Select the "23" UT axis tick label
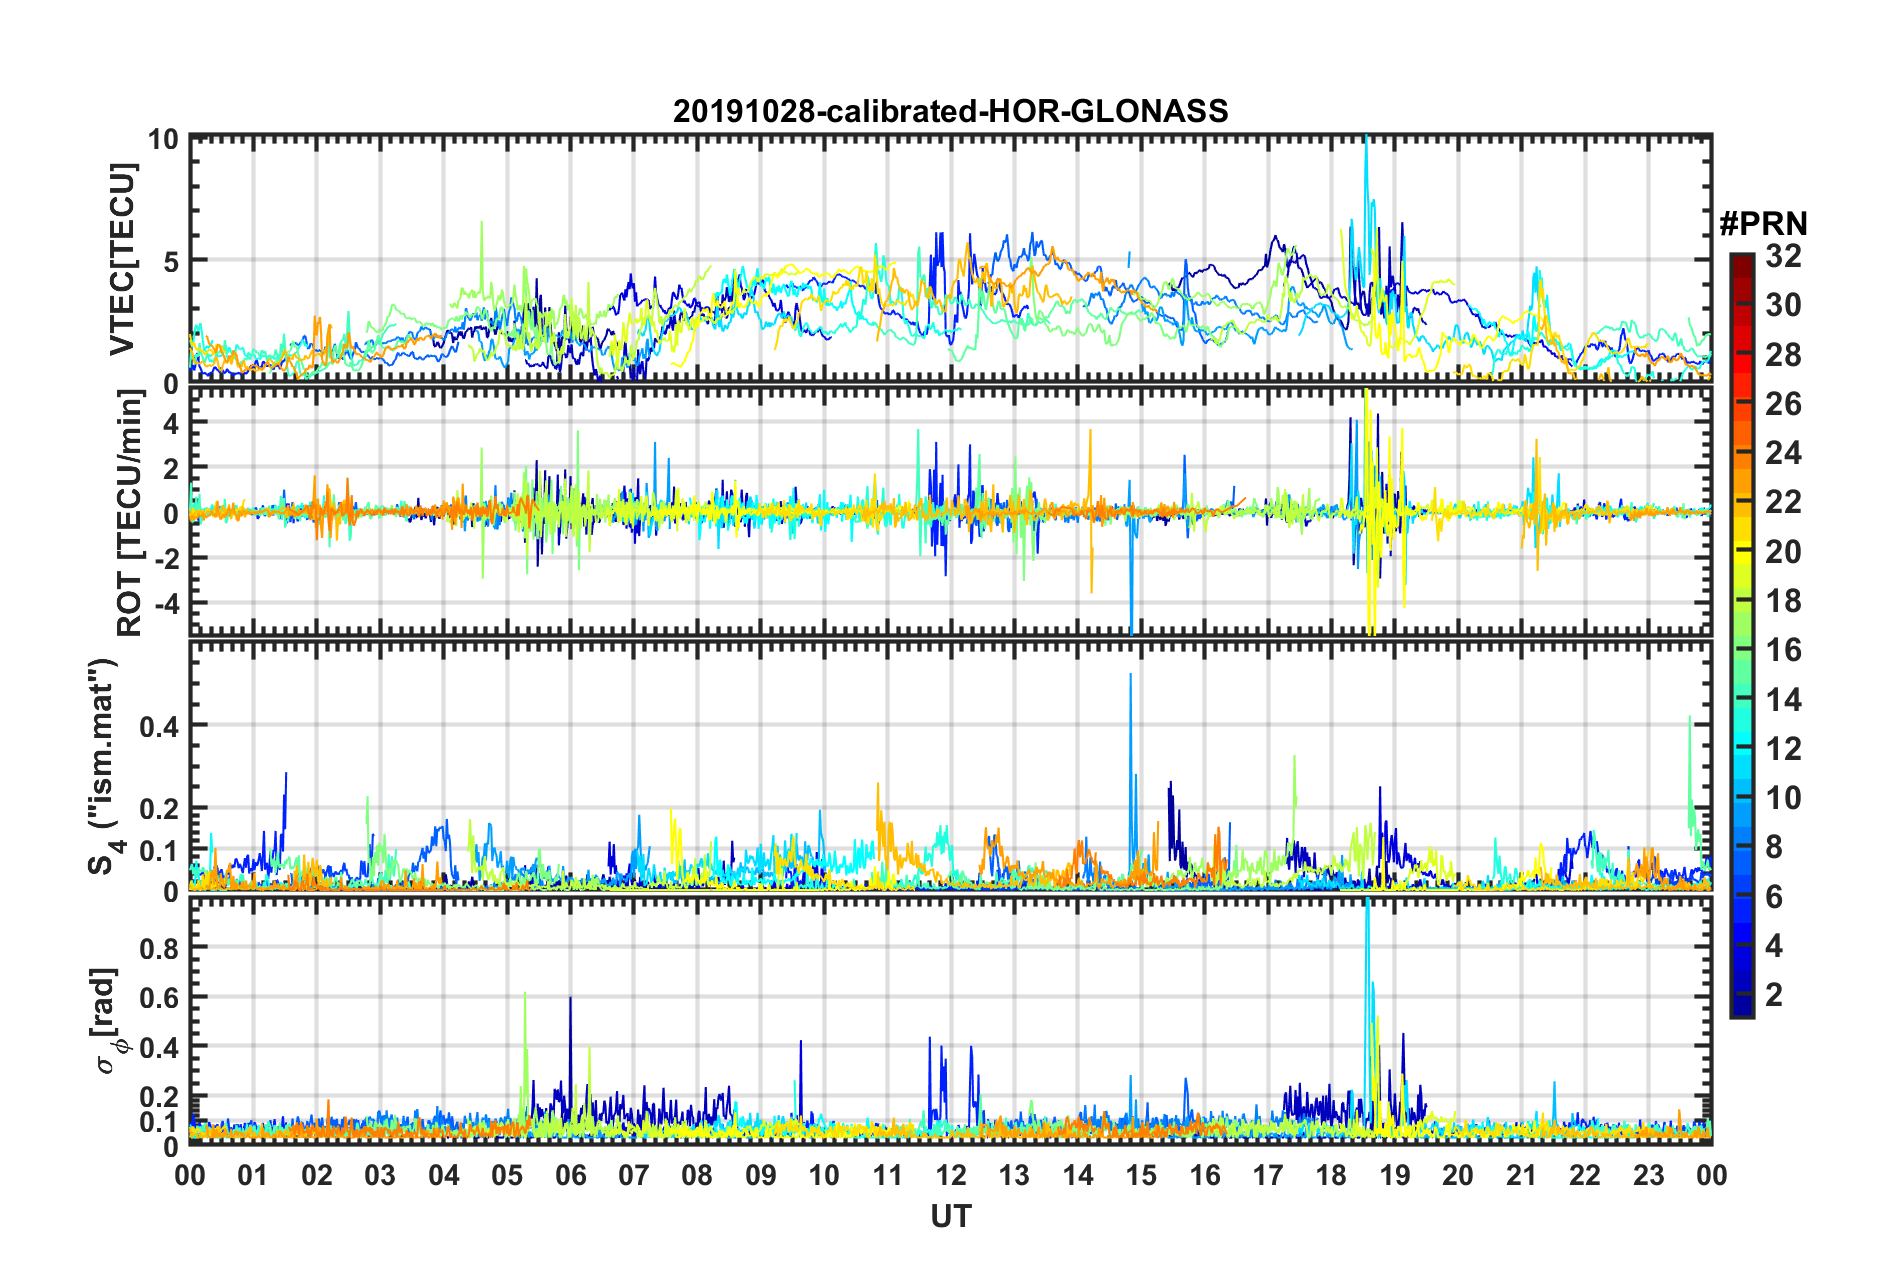The width and height of the screenshot is (1902, 1272). [x=1649, y=1175]
